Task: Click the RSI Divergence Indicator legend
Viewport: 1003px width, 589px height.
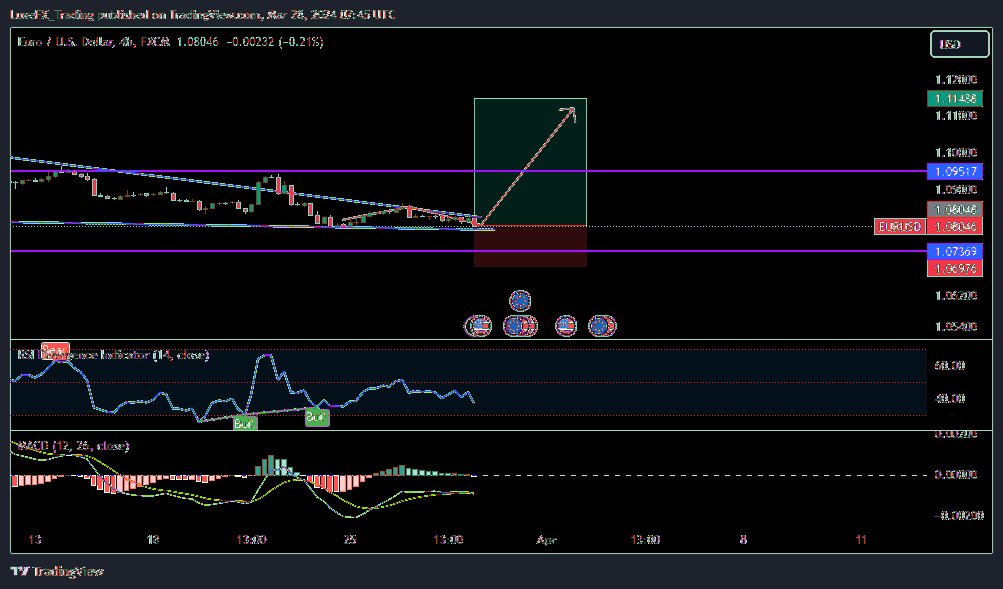Action: click(x=113, y=354)
